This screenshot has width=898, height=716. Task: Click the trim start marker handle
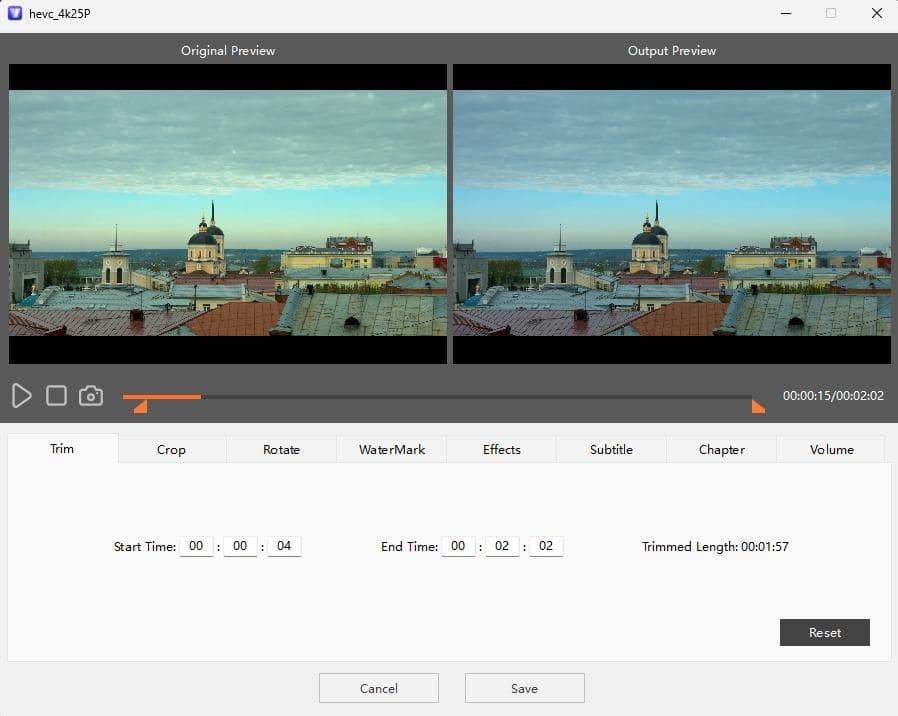coord(141,406)
